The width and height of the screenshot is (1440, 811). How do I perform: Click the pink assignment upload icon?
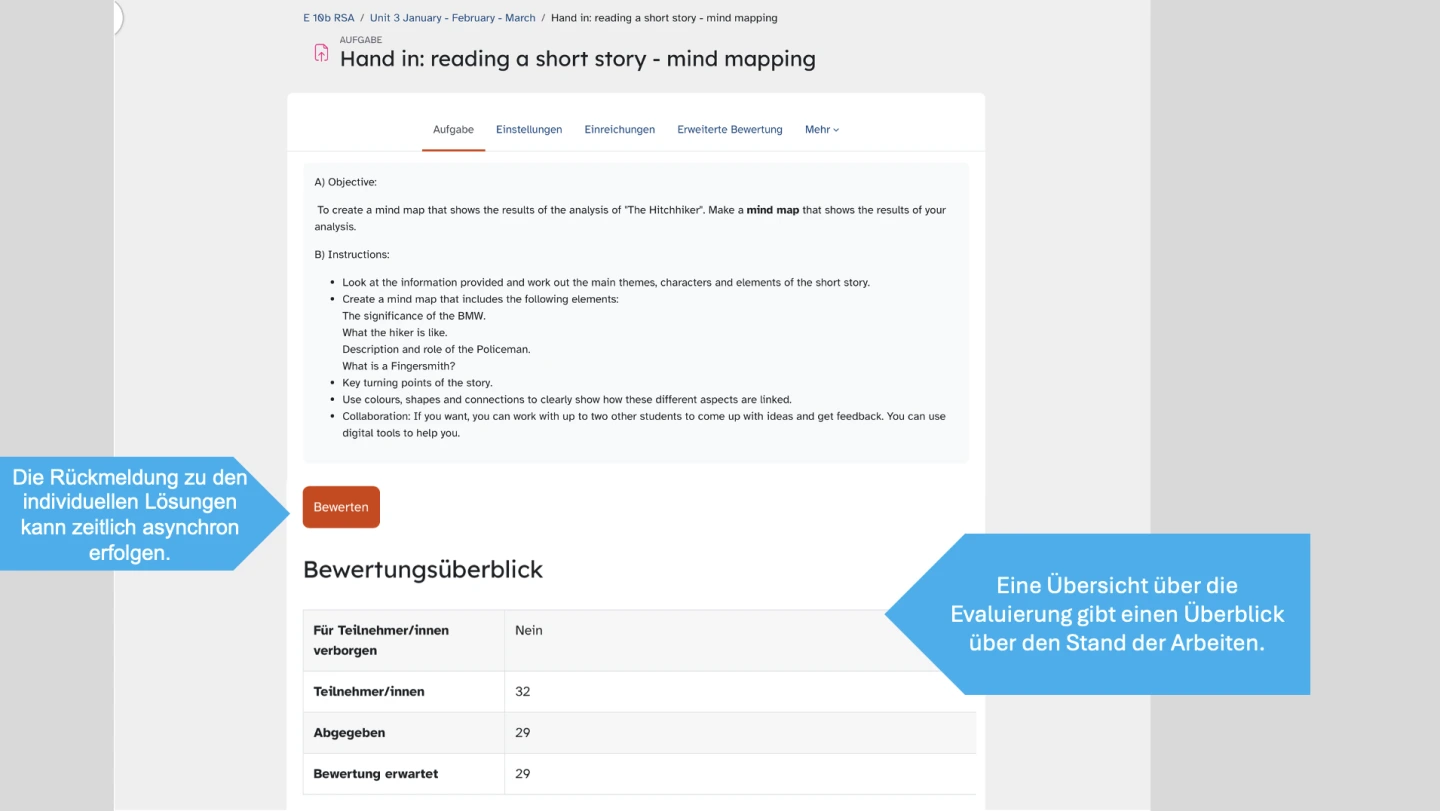pos(321,53)
